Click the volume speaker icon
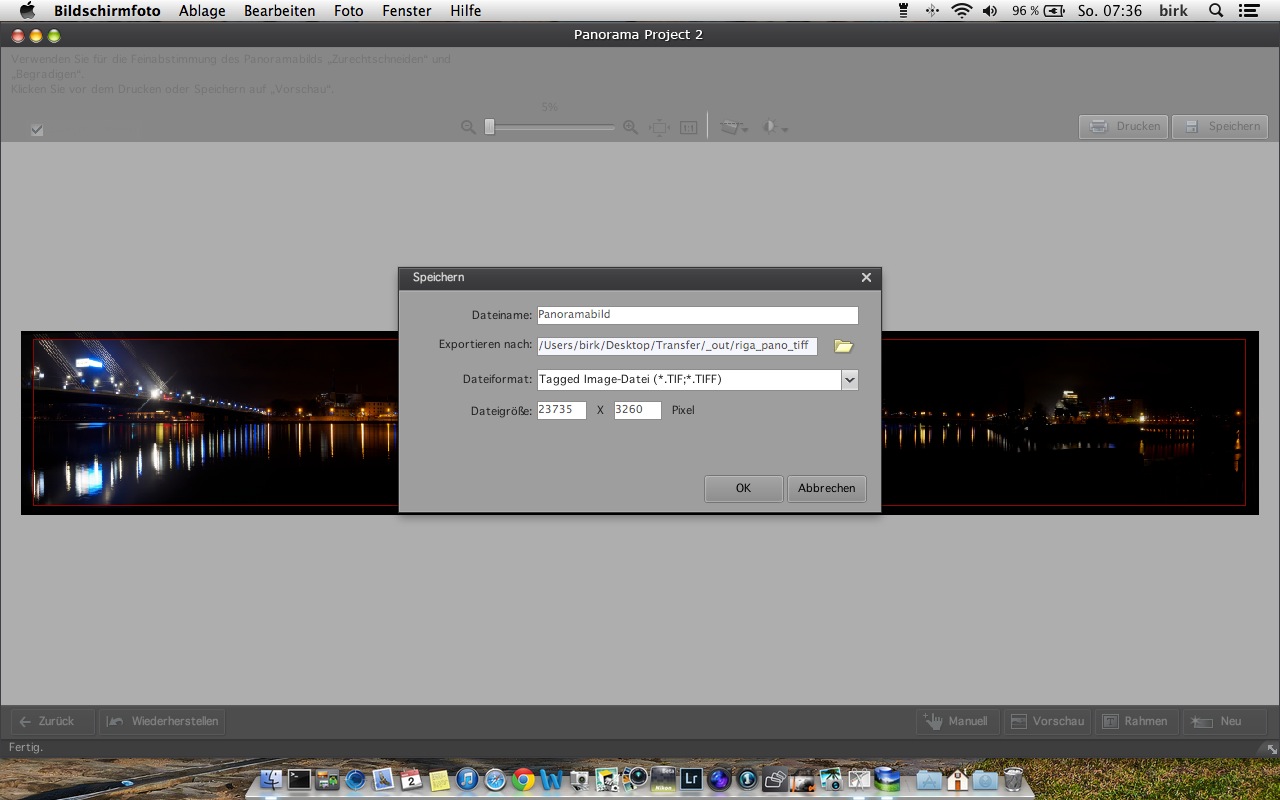 click(x=990, y=11)
